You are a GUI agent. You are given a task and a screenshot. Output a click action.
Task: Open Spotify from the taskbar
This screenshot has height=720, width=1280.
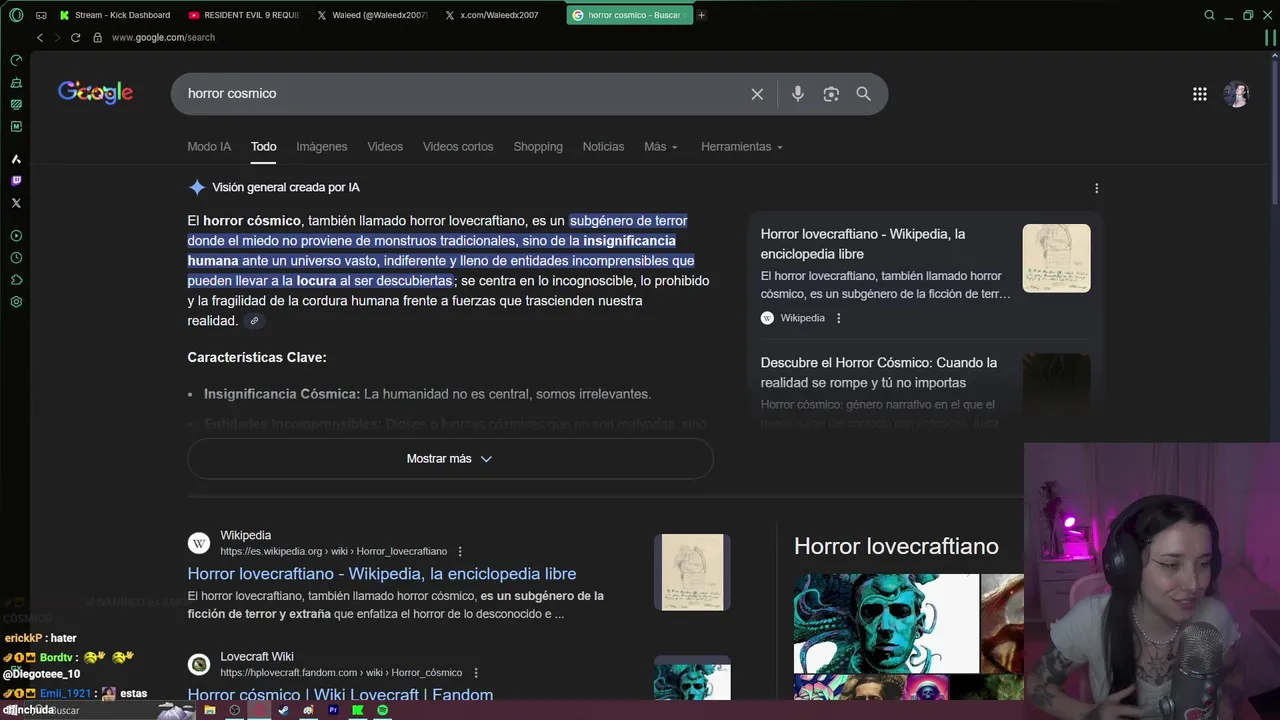pos(382,710)
